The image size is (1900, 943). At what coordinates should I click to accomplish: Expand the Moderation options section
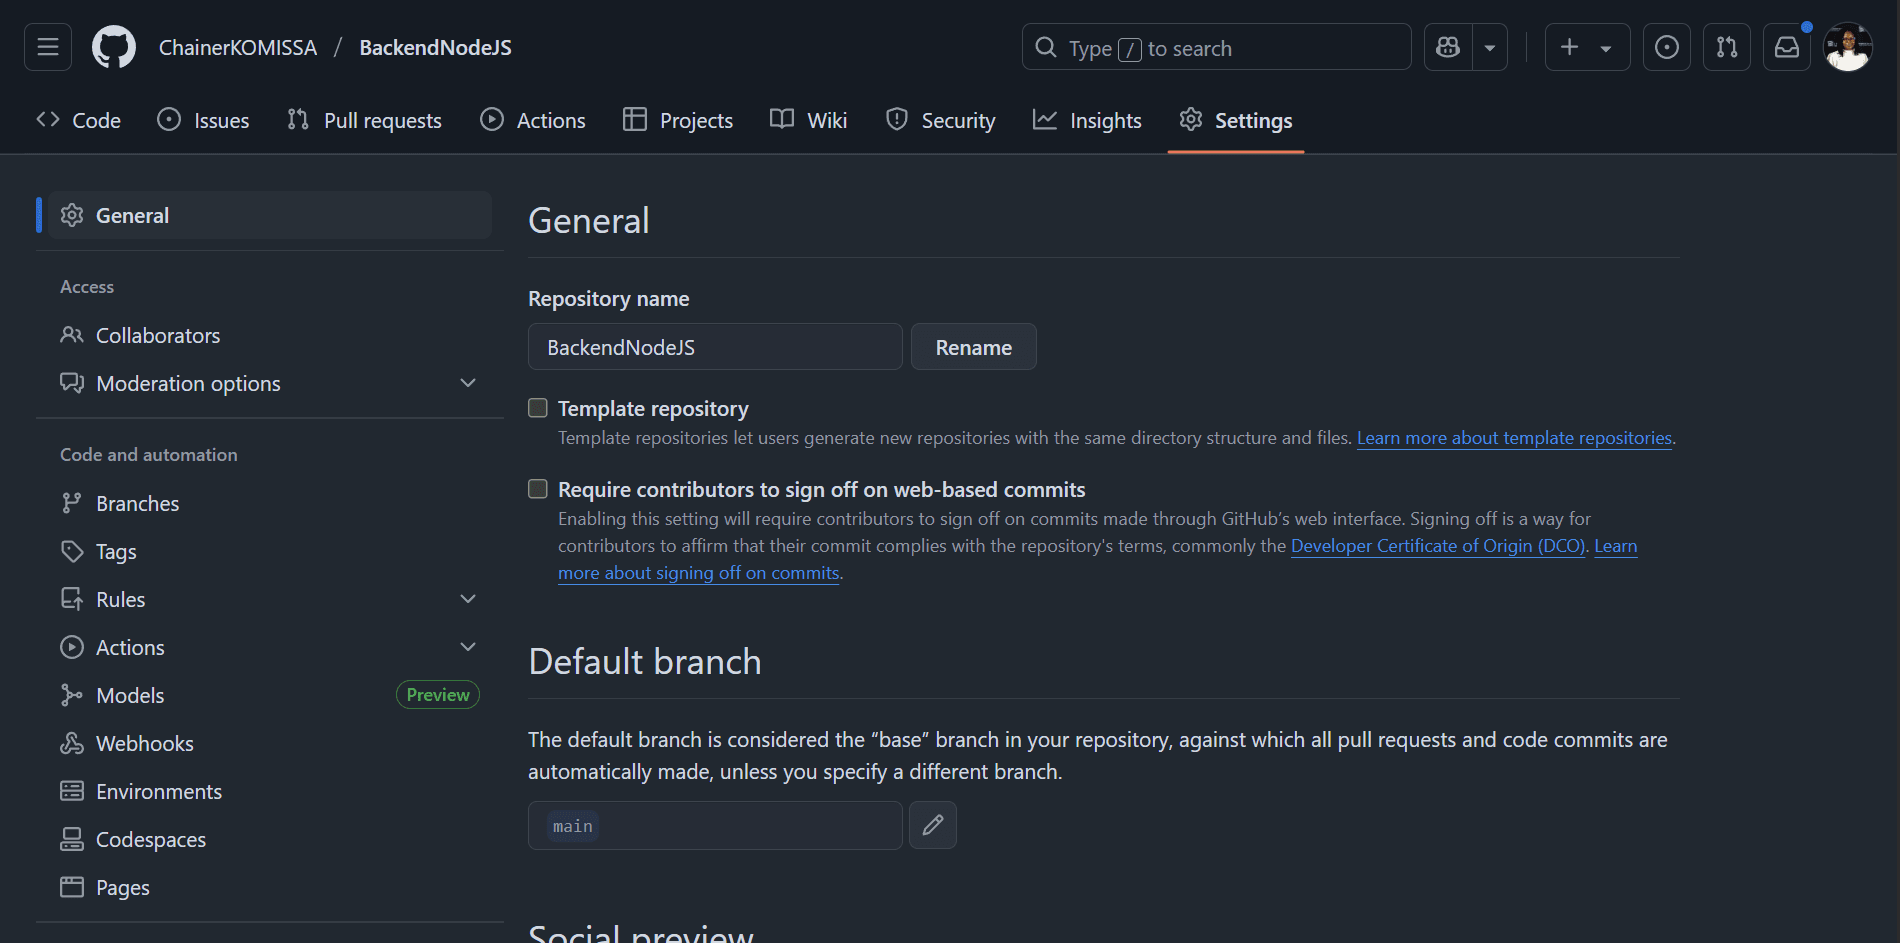[x=468, y=382]
